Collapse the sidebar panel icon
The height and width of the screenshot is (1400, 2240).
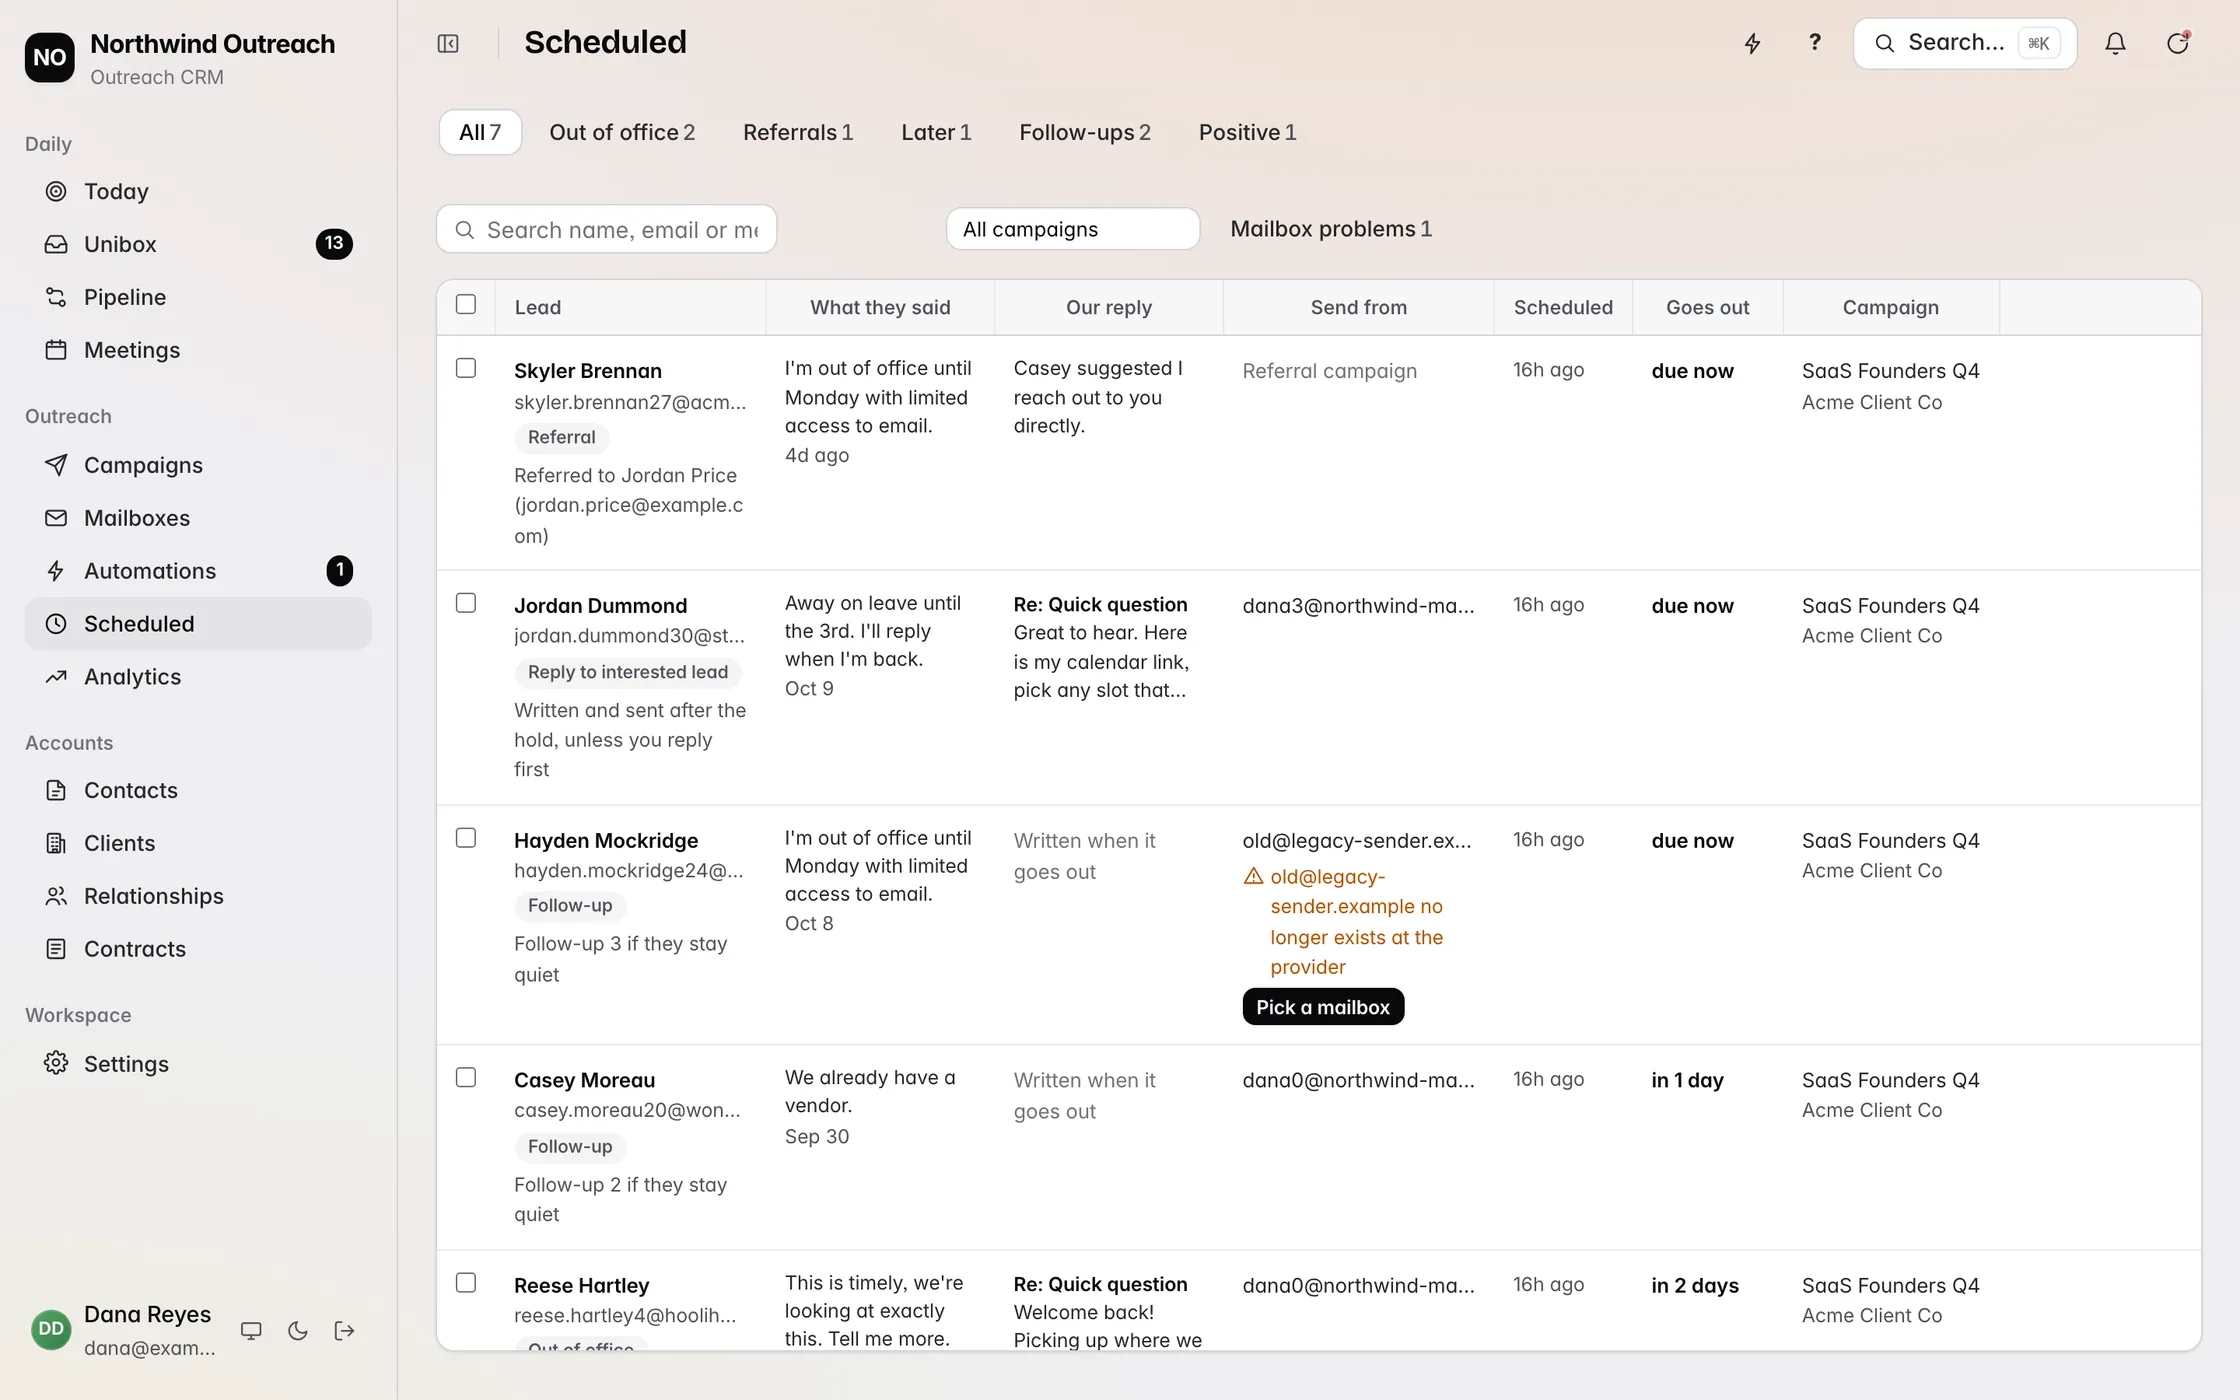point(448,43)
